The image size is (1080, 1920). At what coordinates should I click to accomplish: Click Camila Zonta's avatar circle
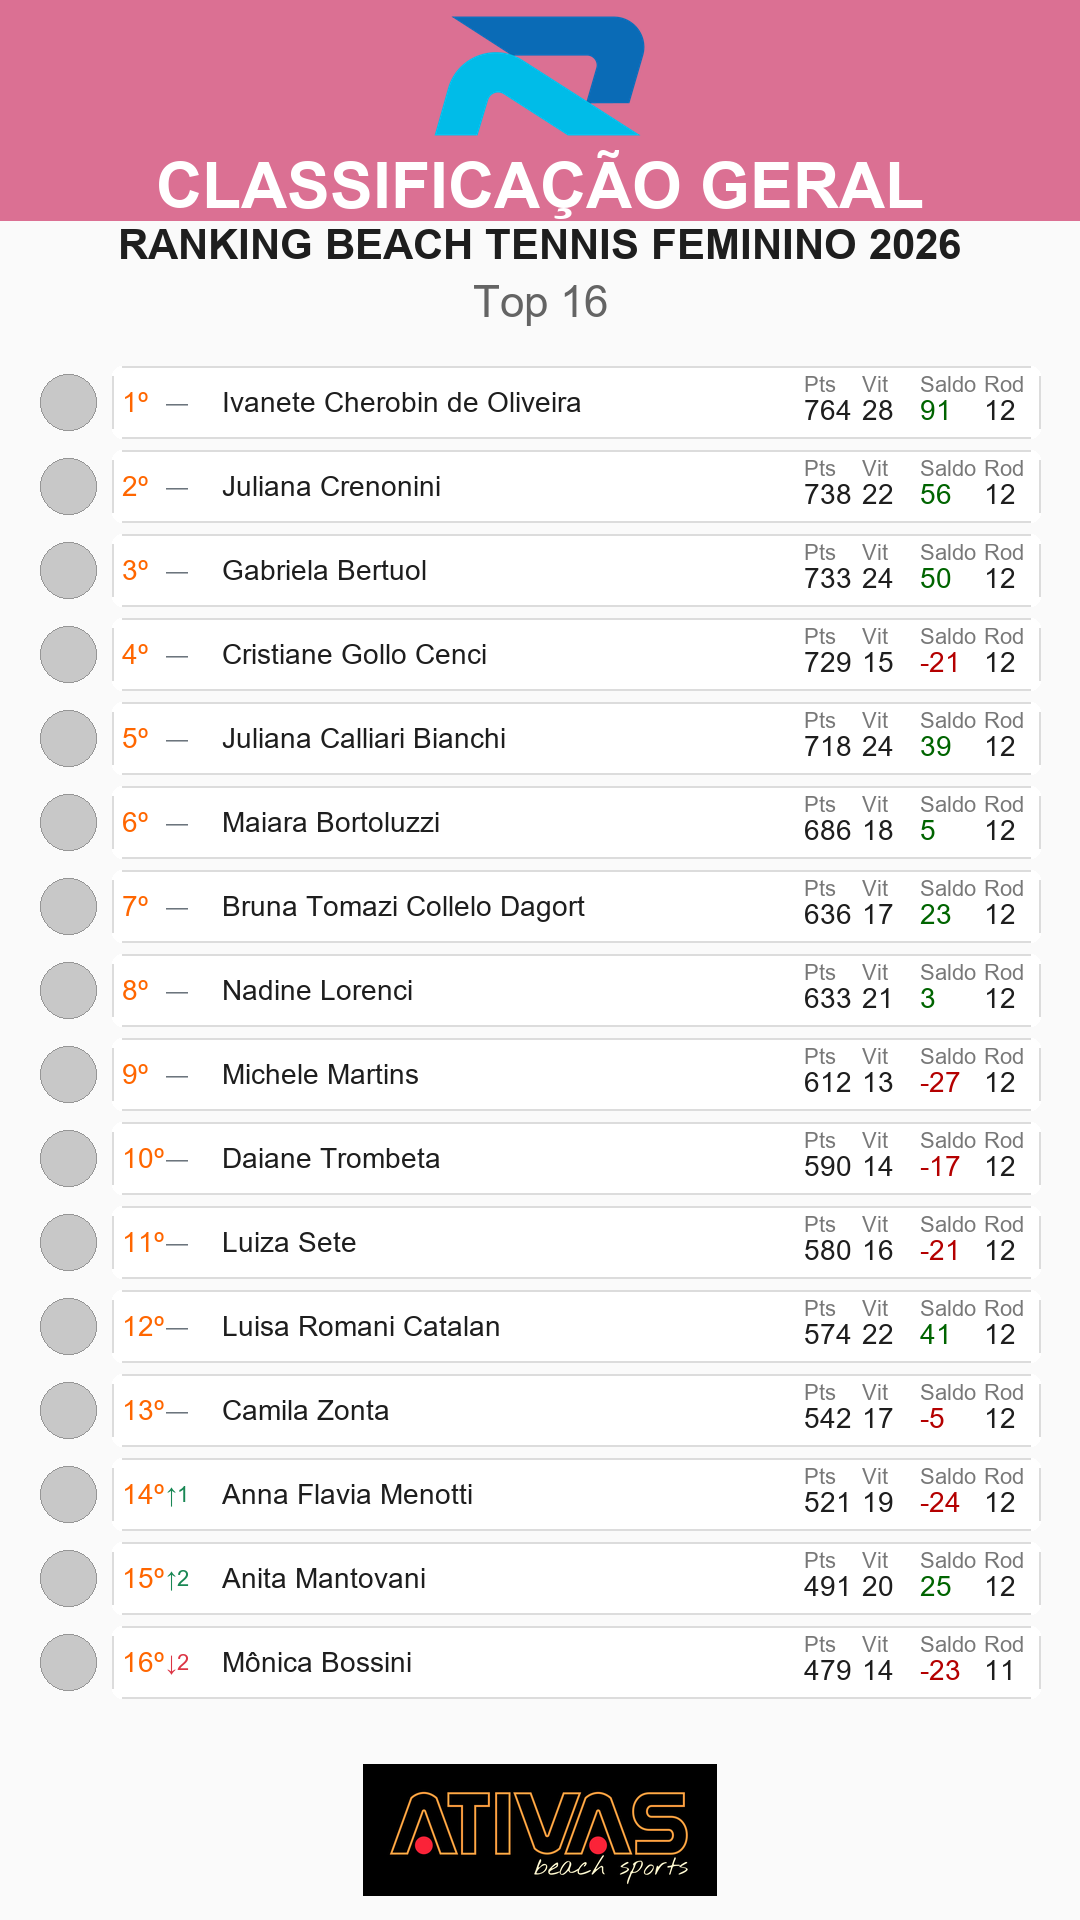68,1411
